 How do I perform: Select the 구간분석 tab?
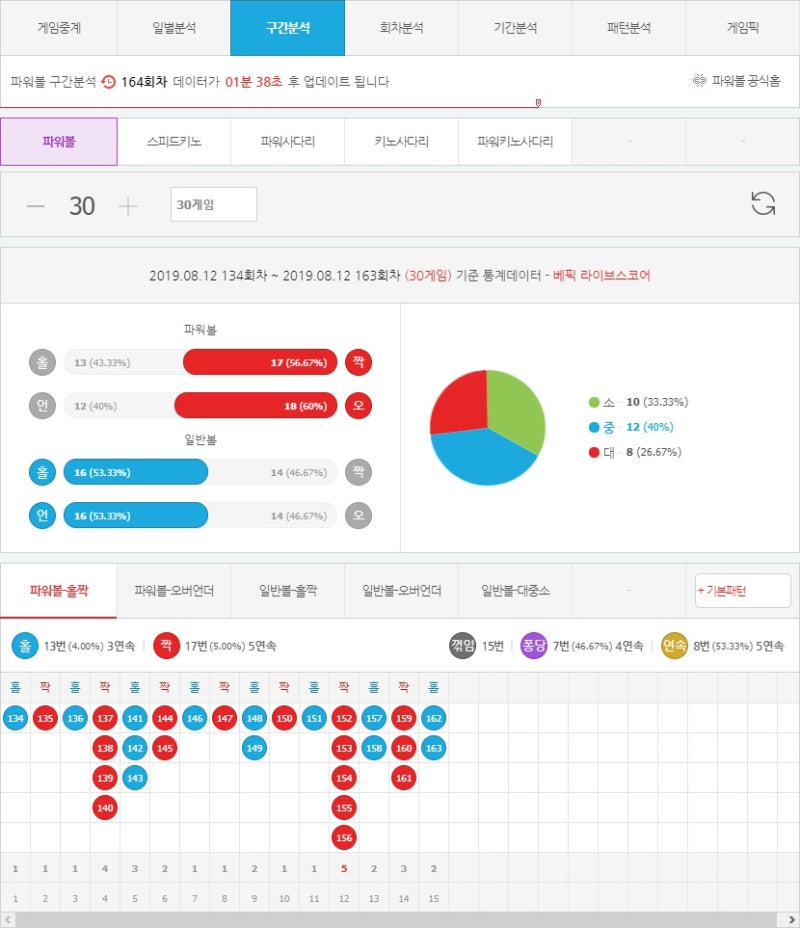click(288, 28)
